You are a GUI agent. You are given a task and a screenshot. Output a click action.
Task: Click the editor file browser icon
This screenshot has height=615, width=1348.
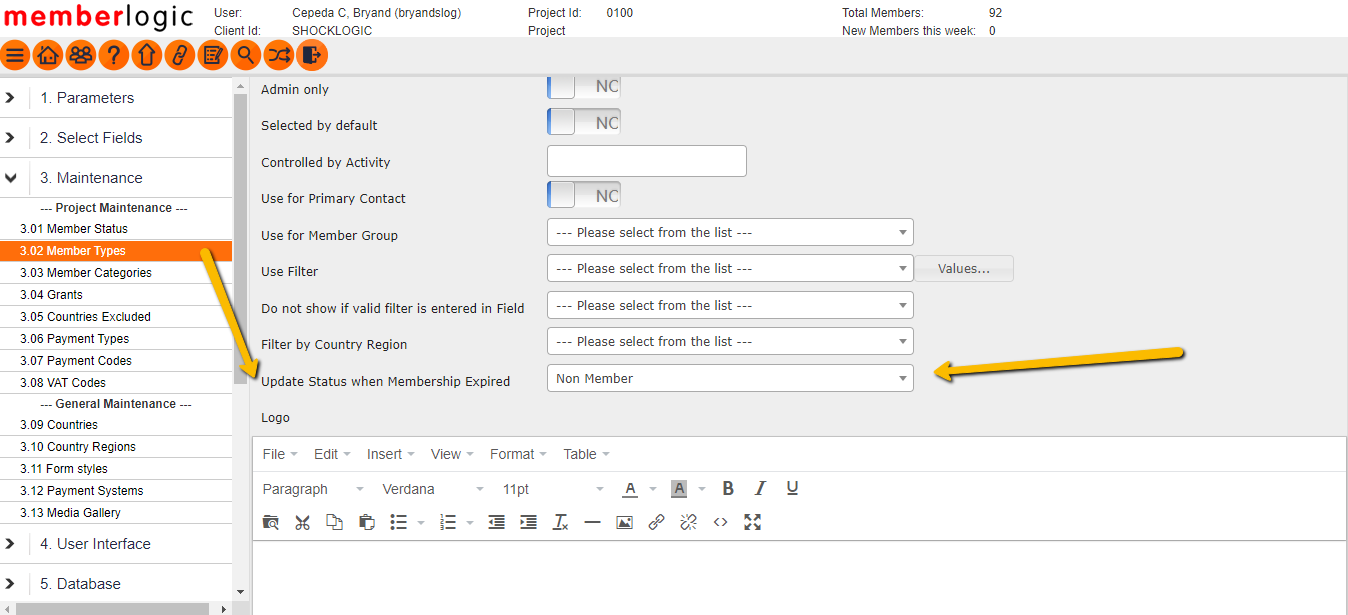pyautogui.click(x=271, y=522)
